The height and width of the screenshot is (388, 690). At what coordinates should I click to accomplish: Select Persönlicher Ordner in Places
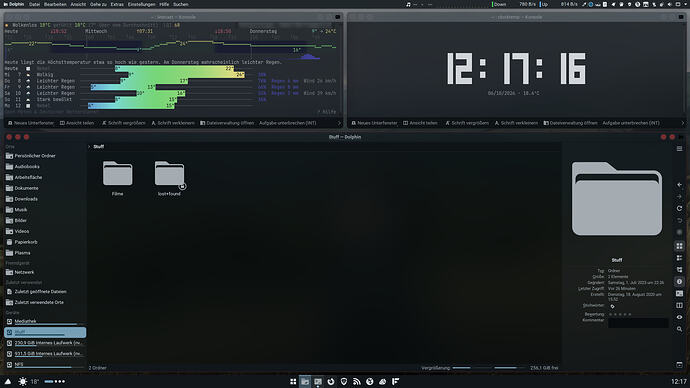click(x=45, y=156)
